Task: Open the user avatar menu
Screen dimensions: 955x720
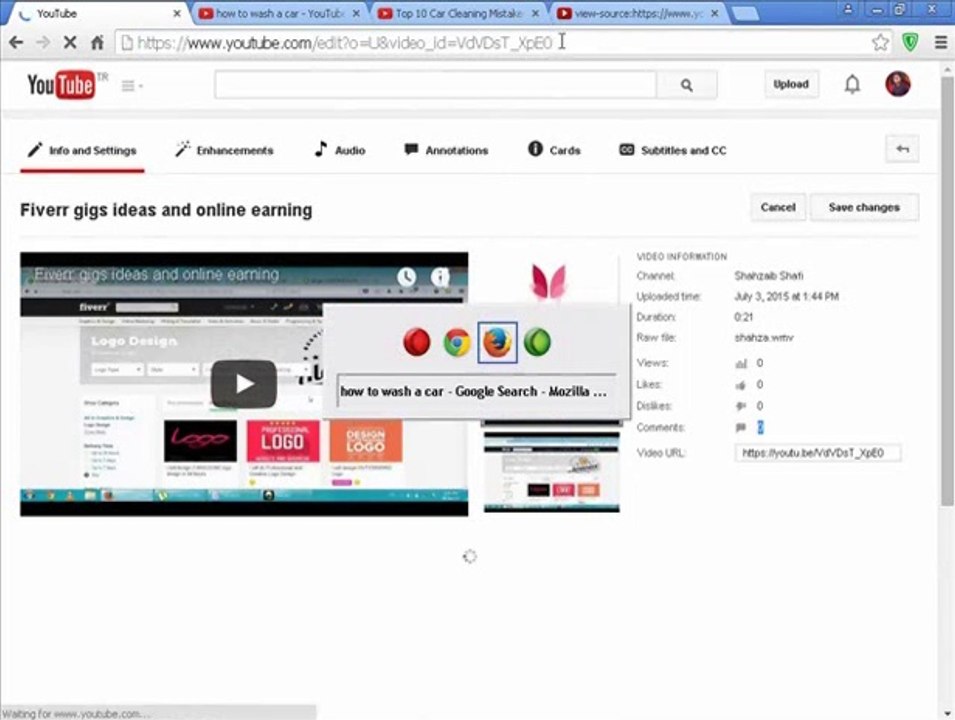Action: [898, 84]
